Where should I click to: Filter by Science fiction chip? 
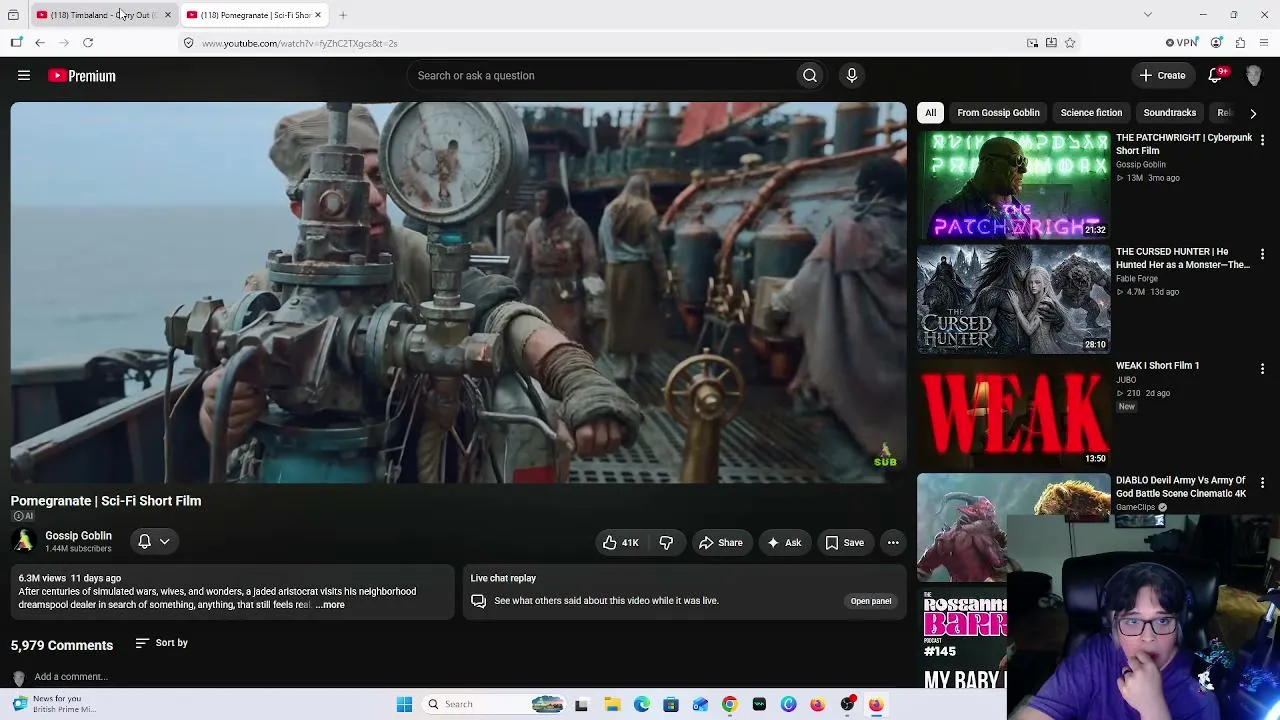1091,113
